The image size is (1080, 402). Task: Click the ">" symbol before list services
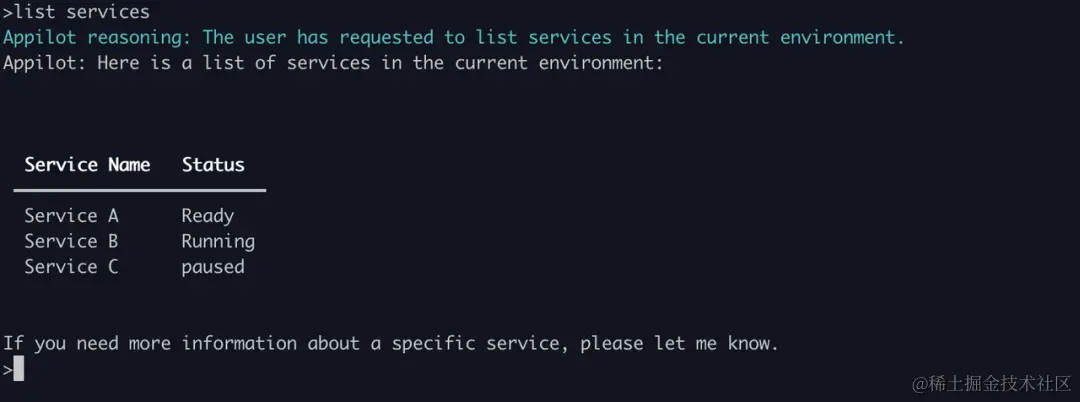(8, 12)
